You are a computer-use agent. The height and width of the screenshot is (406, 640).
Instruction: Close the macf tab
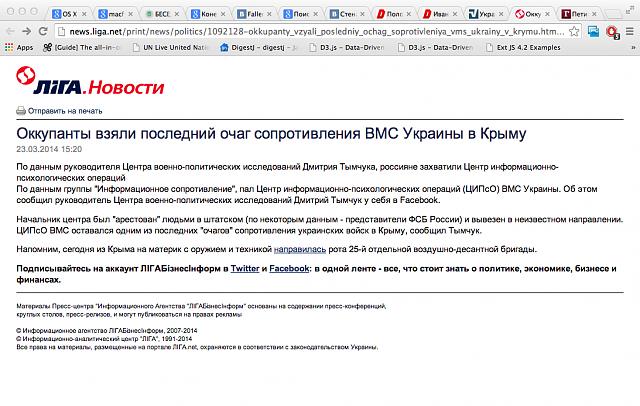pyautogui.click(x=130, y=14)
